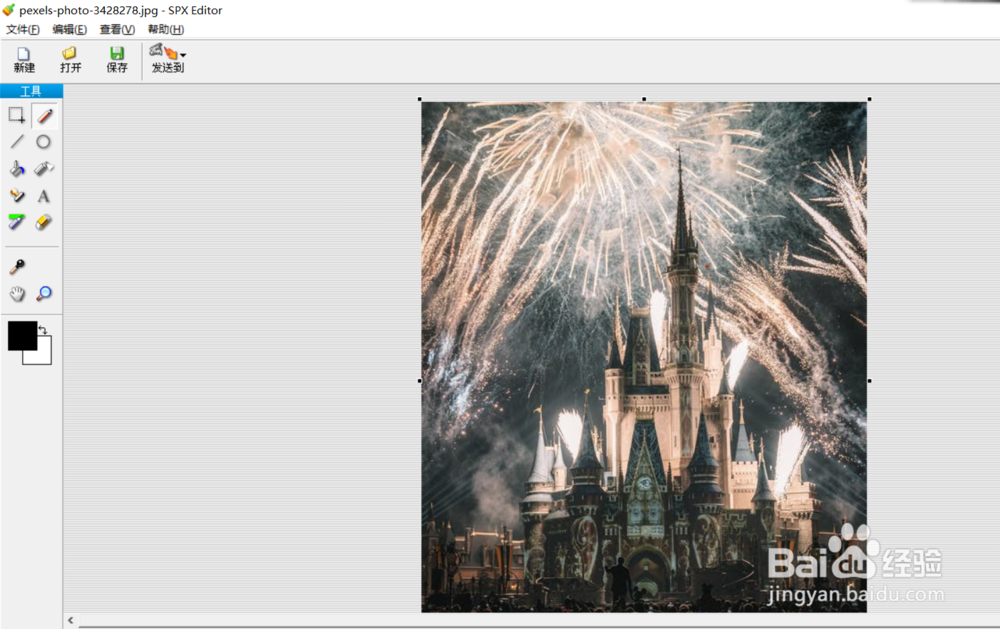Select the Airbrush spray tool
Screen dimensions: 1000x629
[x=43, y=169]
